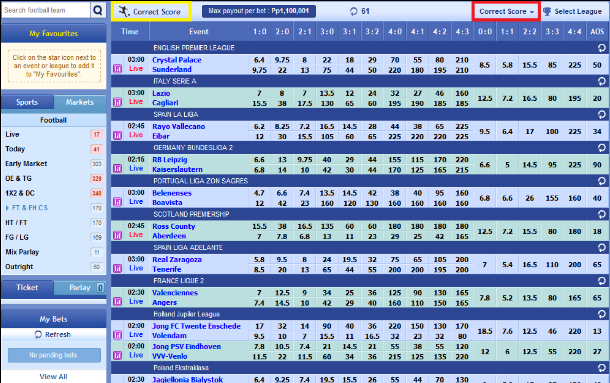Open stats icon for Belenenses match
Viewport: 610px width, 383px height.
point(117,202)
